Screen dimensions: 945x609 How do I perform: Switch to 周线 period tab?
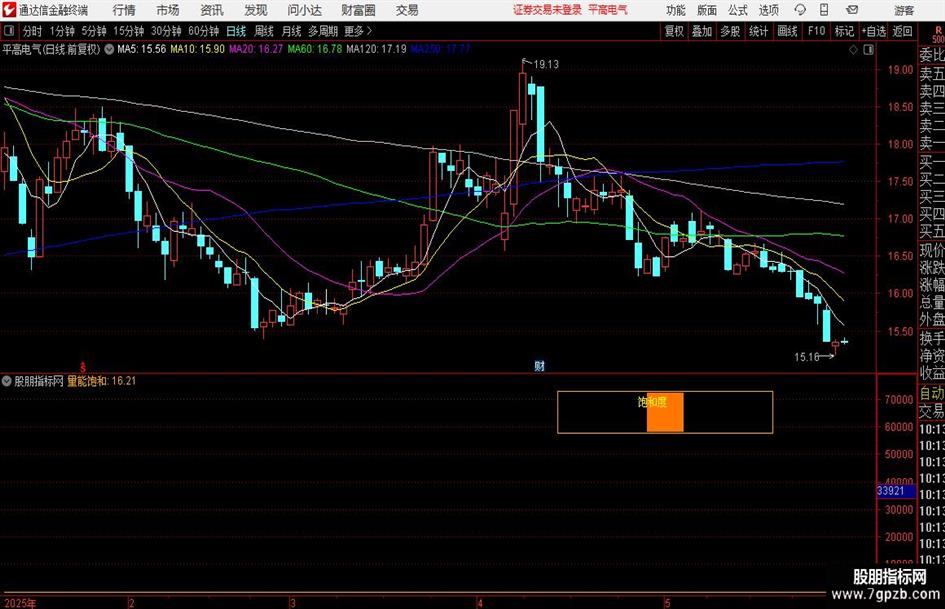point(264,31)
